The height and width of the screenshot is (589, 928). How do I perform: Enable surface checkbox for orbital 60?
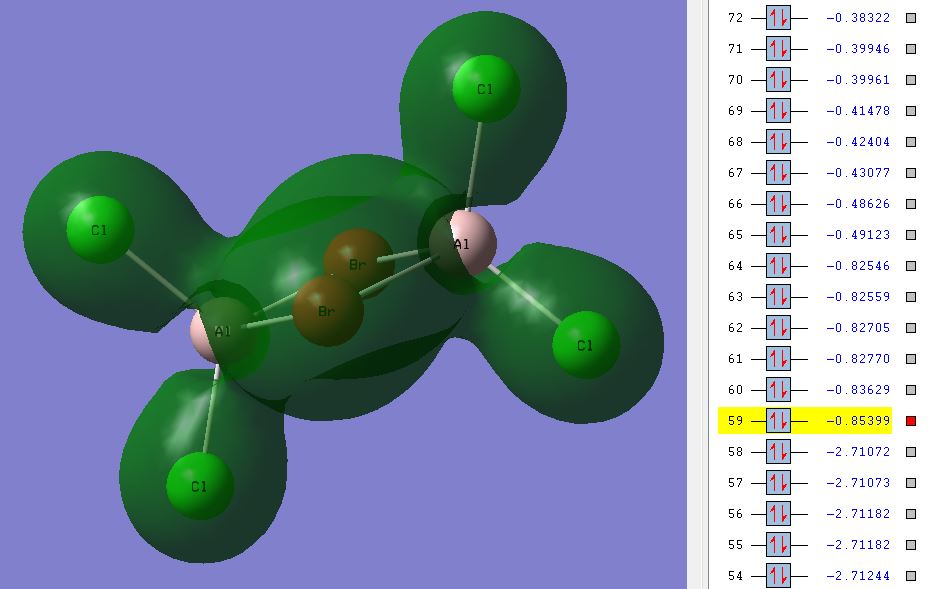point(911,390)
